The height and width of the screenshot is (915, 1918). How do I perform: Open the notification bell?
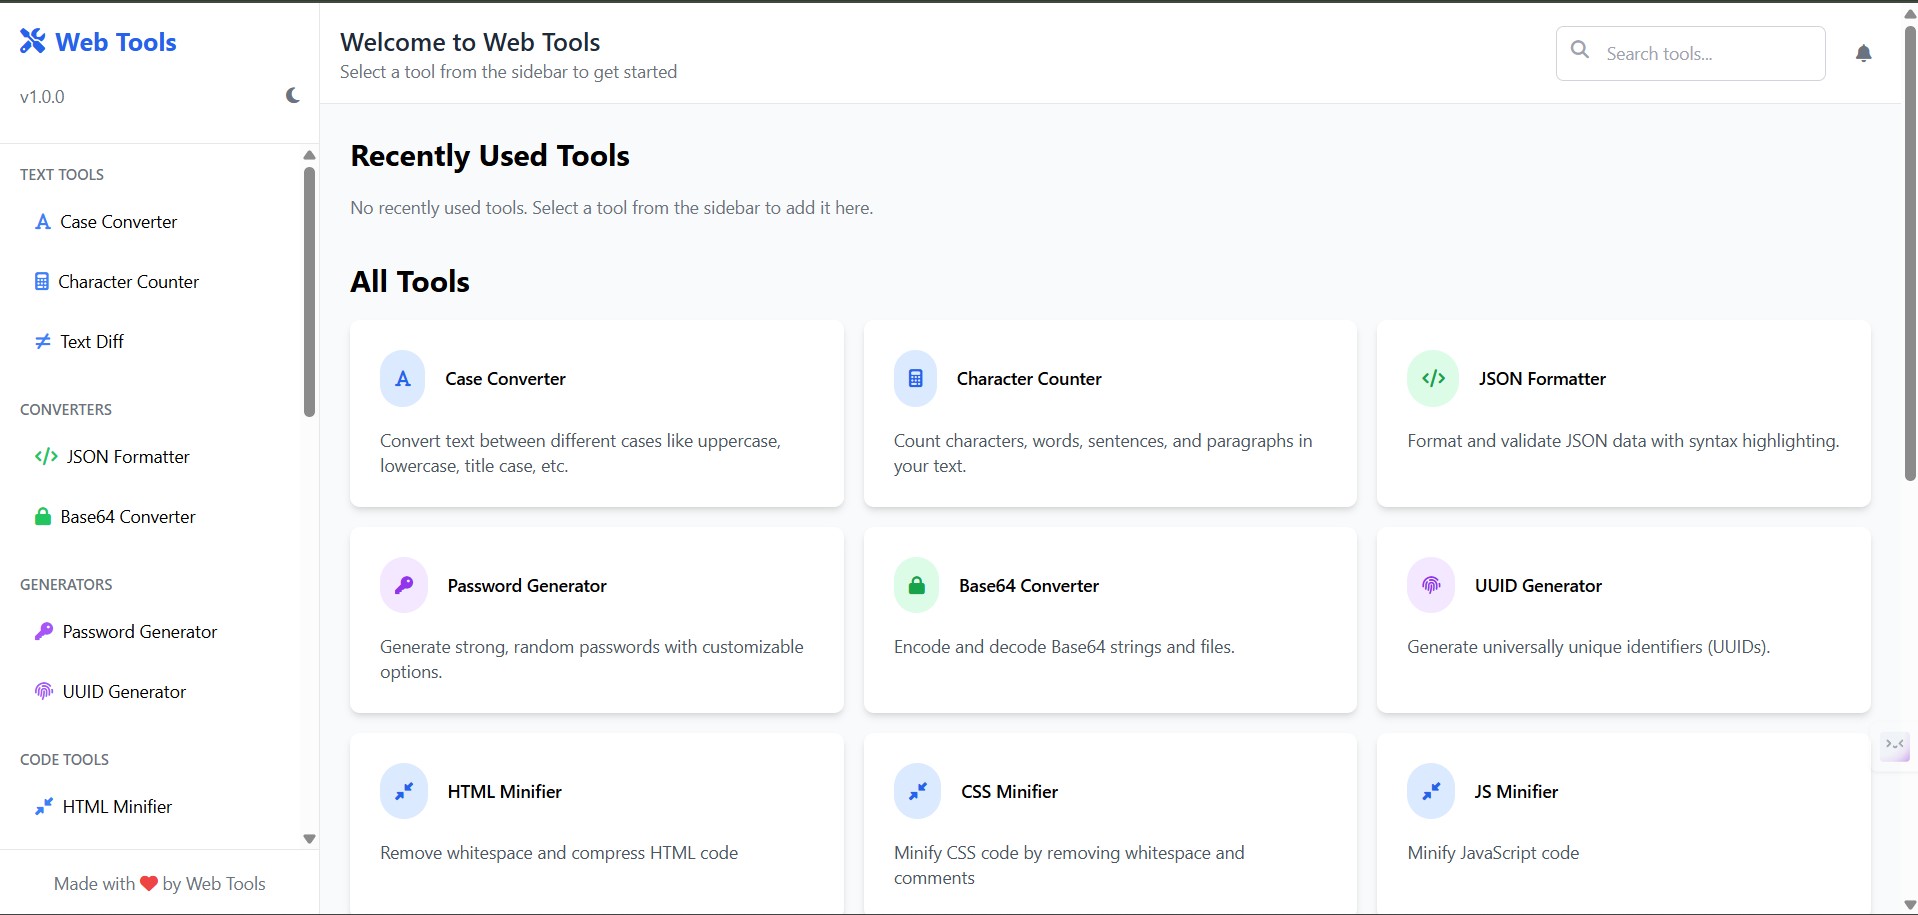[1864, 53]
